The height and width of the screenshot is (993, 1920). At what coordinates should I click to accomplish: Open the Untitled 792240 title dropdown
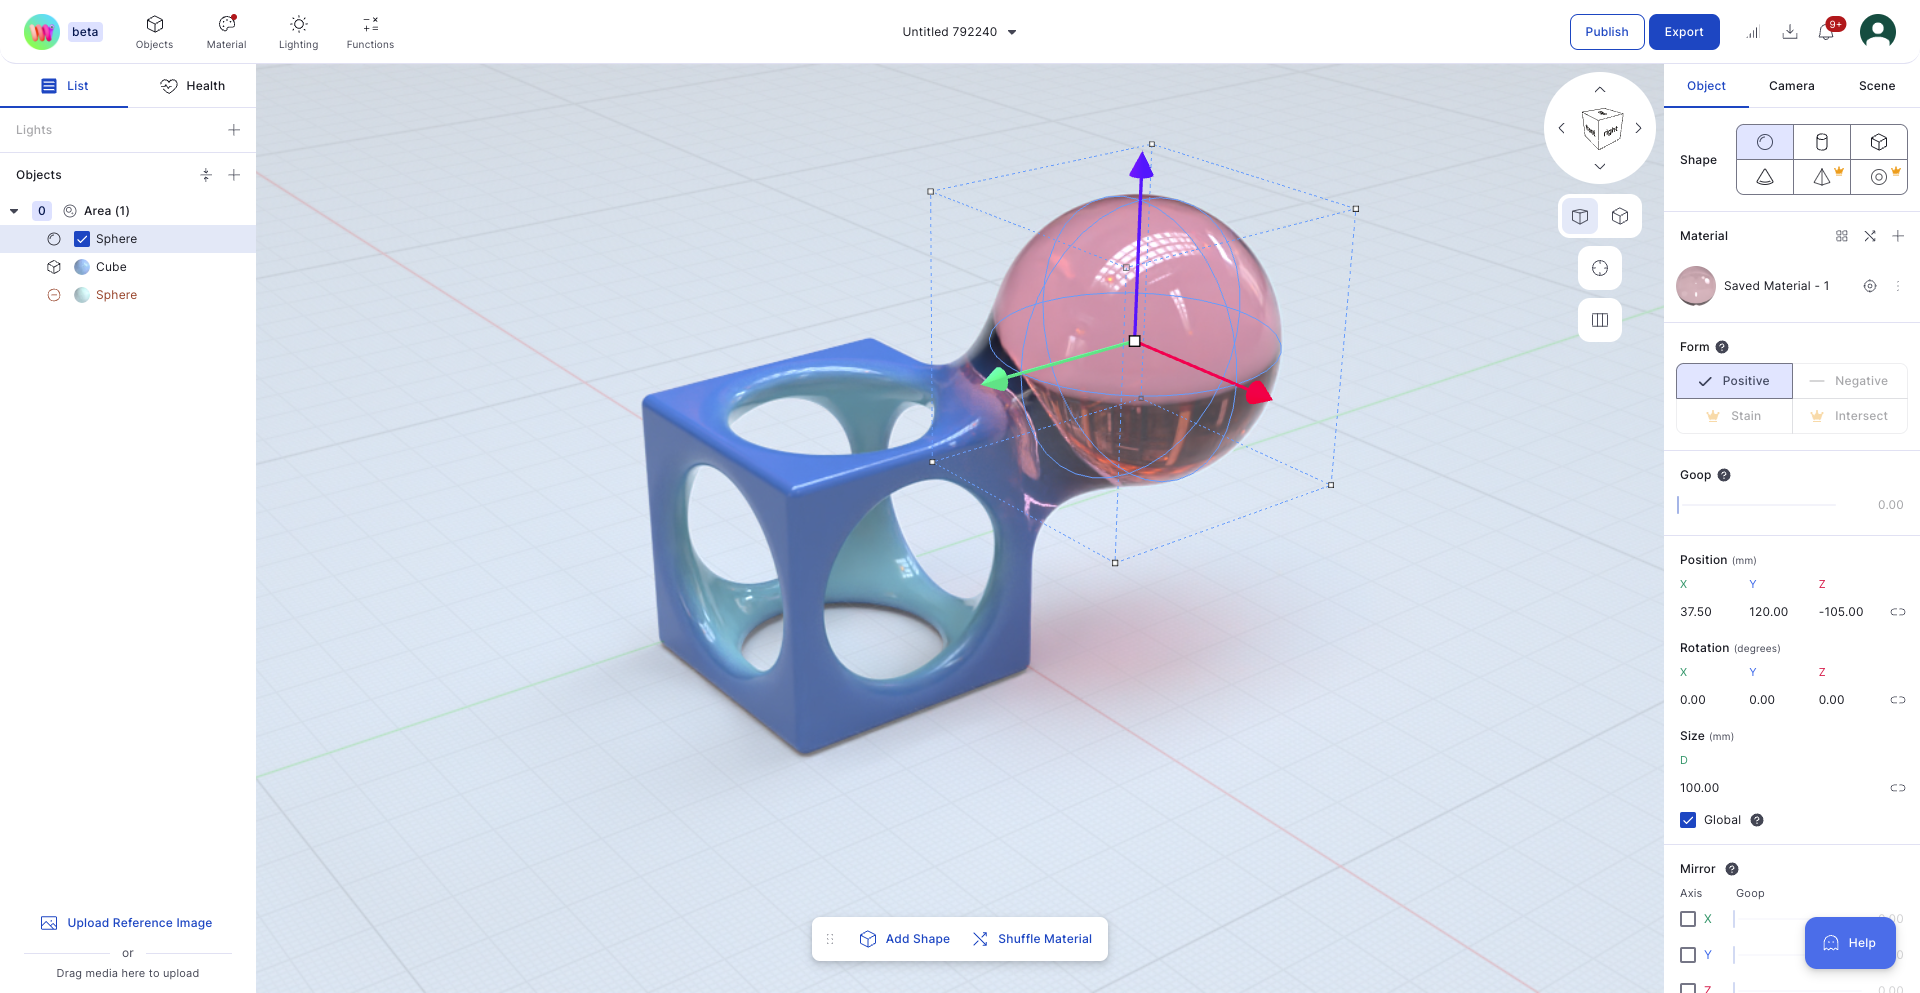tap(1012, 31)
